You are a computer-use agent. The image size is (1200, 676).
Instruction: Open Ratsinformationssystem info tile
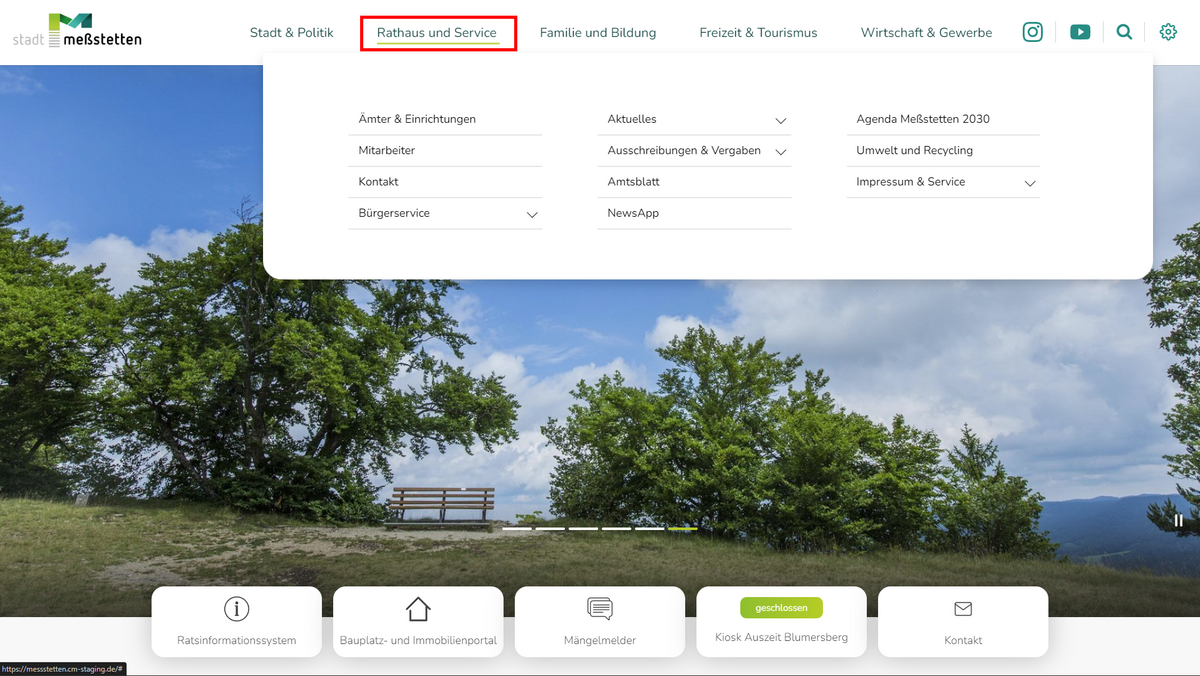click(x=237, y=621)
